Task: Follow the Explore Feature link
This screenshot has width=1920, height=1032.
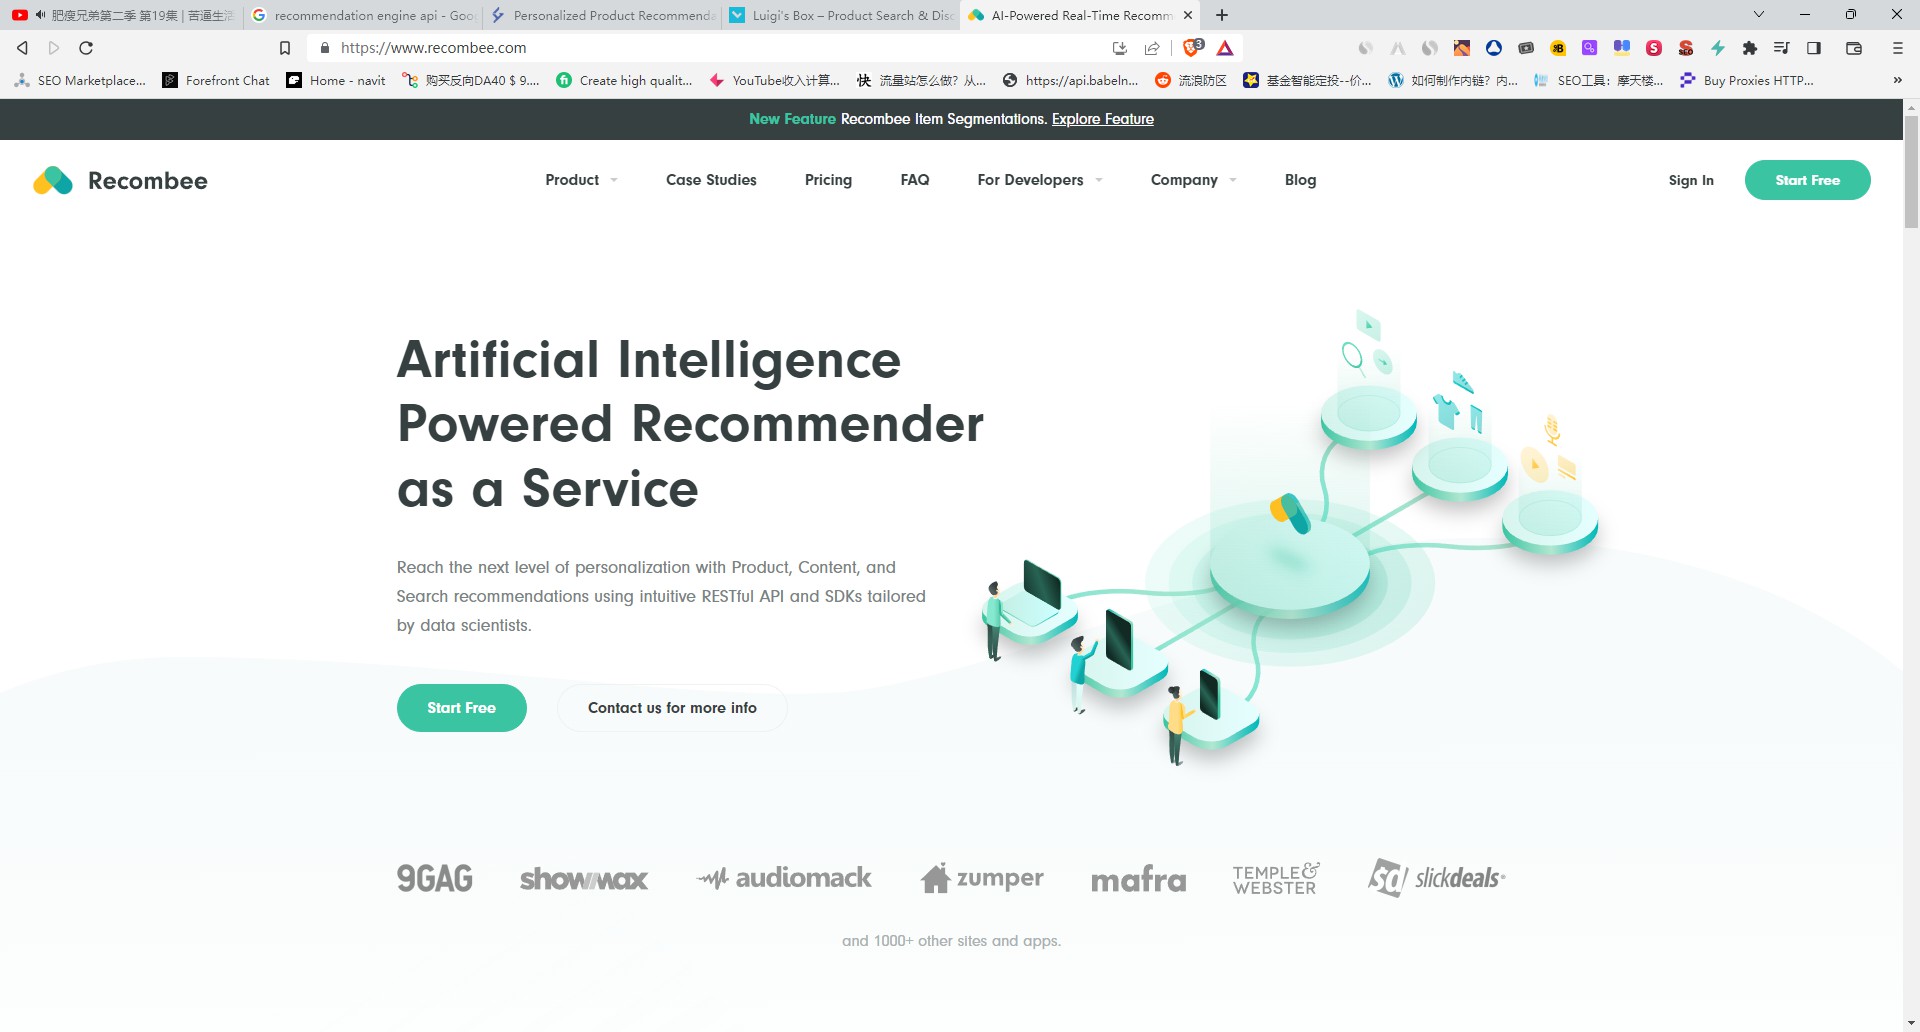Action: [1102, 119]
